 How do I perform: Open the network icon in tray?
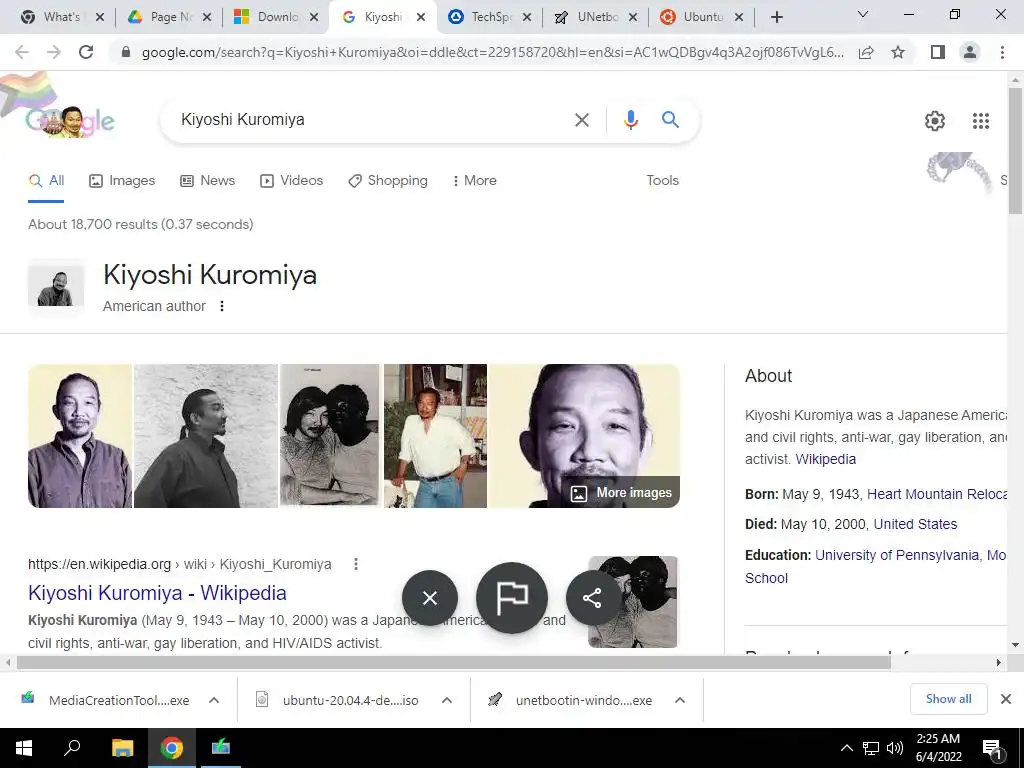(x=871, y=748)
